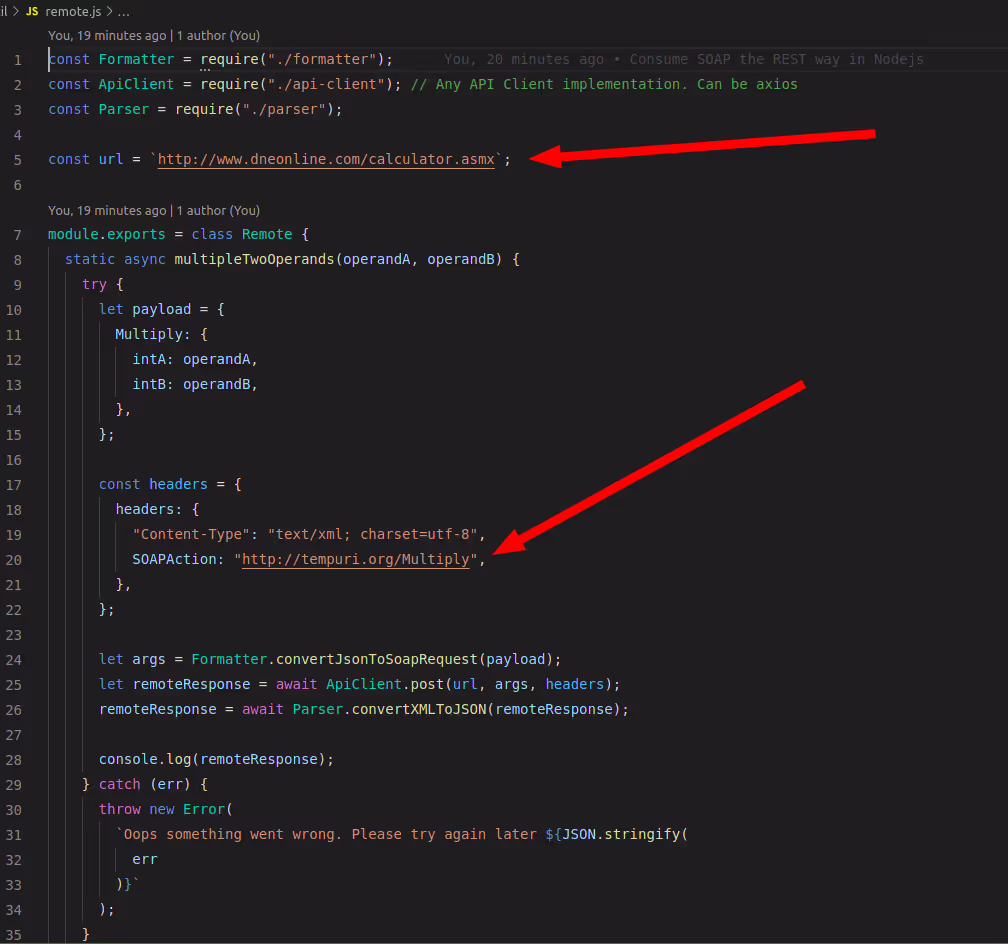Open the dneonline calculator.asmx URL link
This screenshot has height=944, width=1008.
pos(326,159)
